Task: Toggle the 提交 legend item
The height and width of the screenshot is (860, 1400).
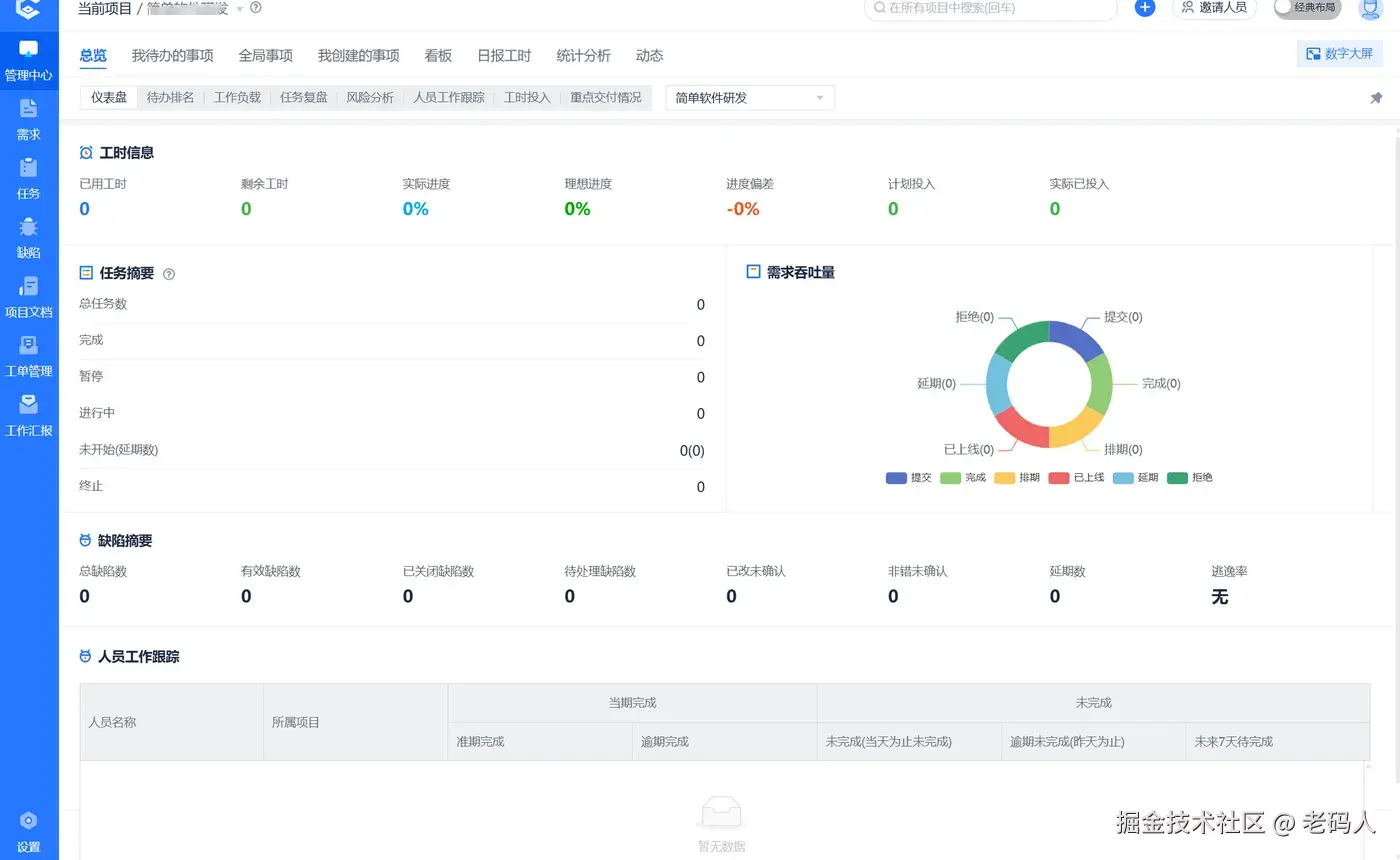Action: click(909, 478)
